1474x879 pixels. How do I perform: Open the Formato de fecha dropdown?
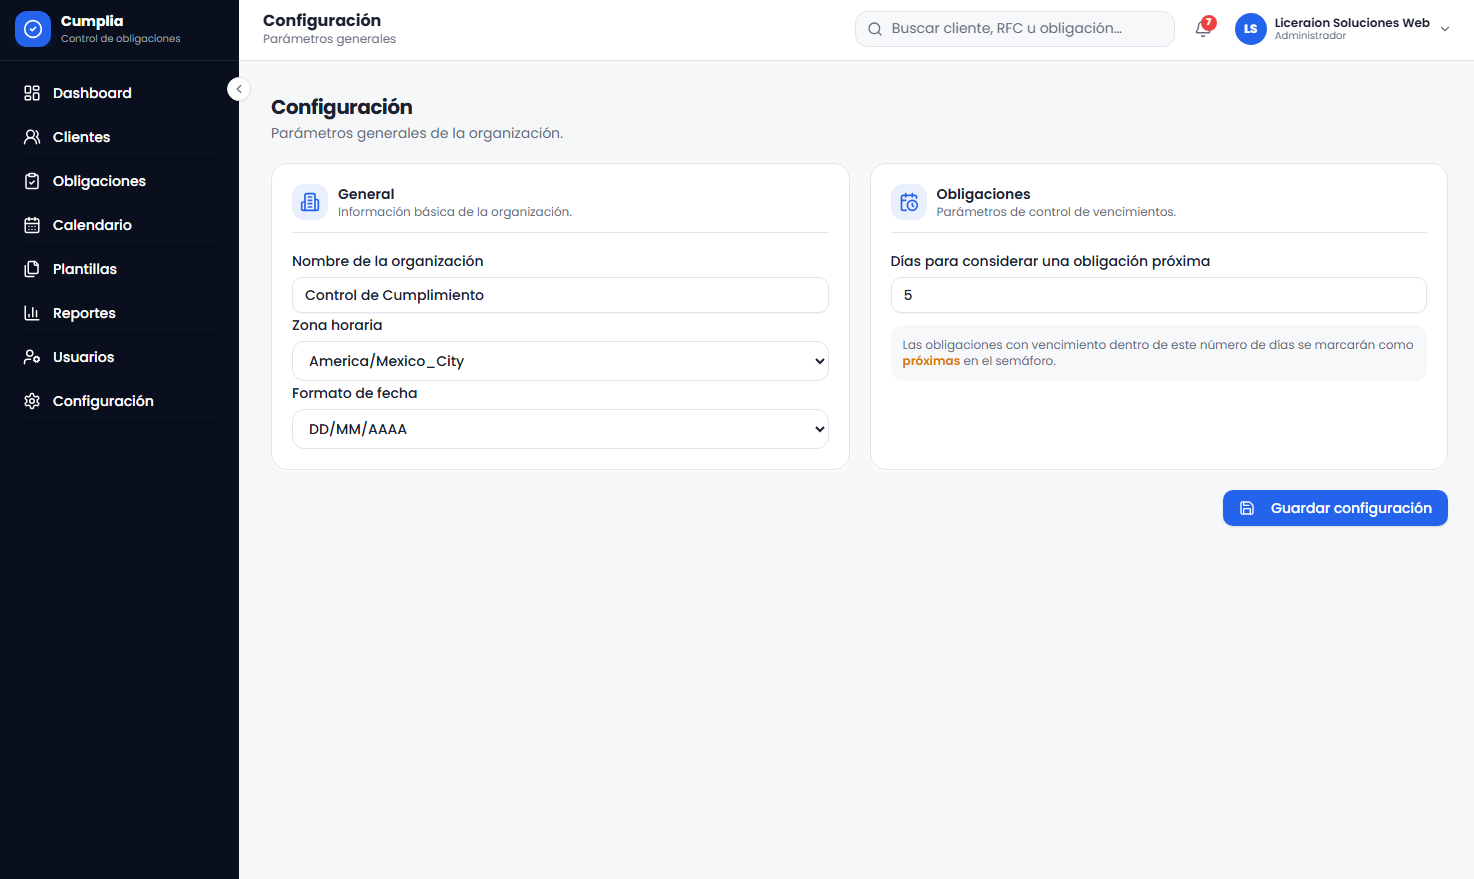point(560,429)
